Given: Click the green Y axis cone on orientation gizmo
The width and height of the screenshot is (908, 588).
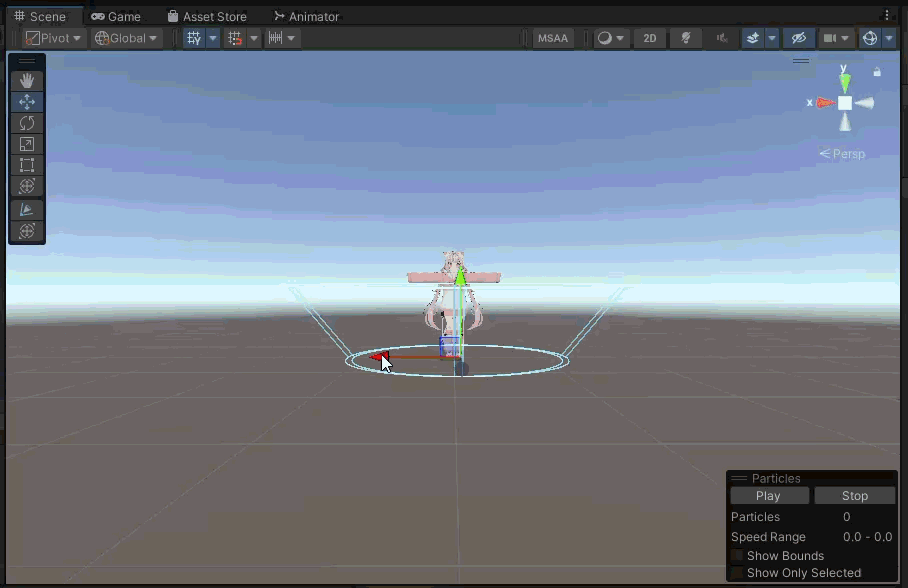Looking at the screenshot, I should pyautogui.click(x=845, y=82).
